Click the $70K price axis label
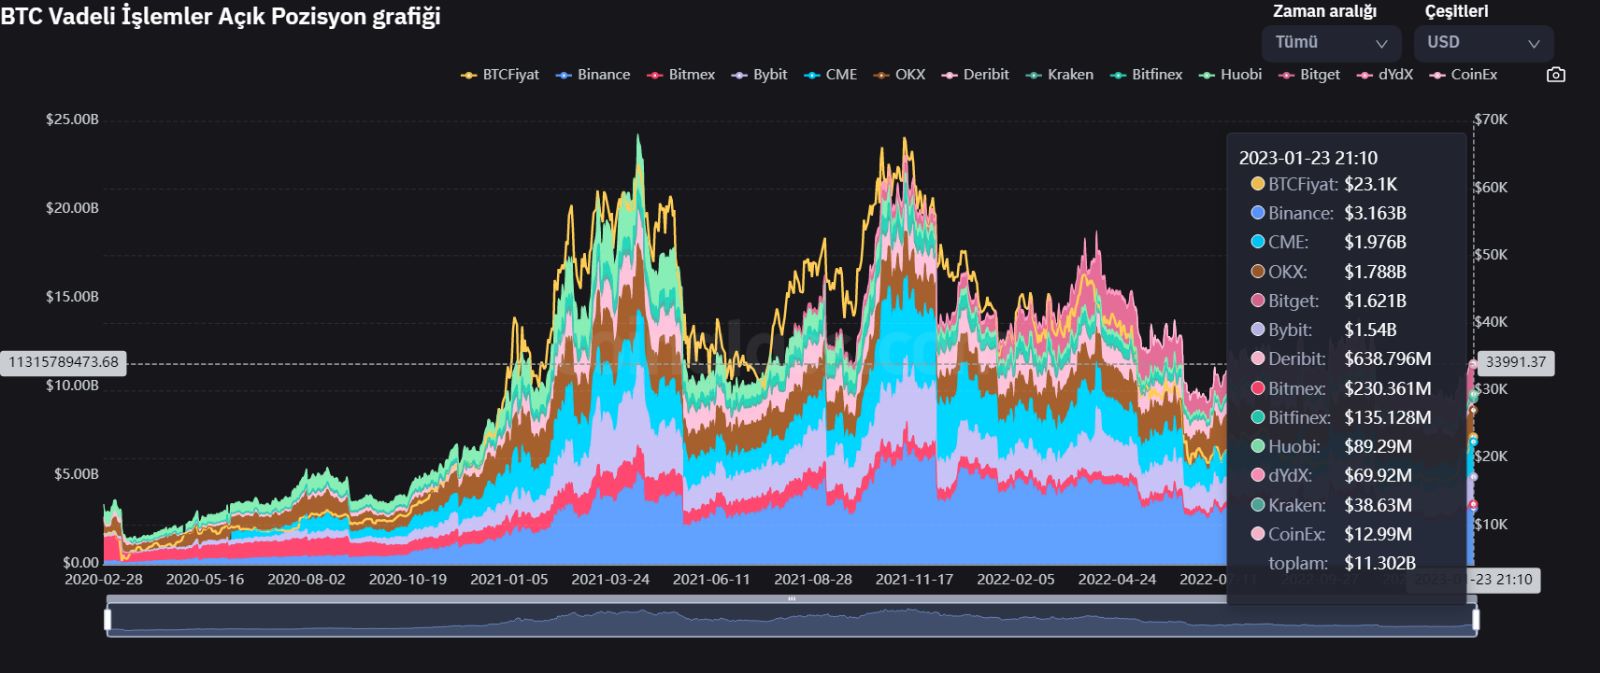 click(x=1490, y=119)
